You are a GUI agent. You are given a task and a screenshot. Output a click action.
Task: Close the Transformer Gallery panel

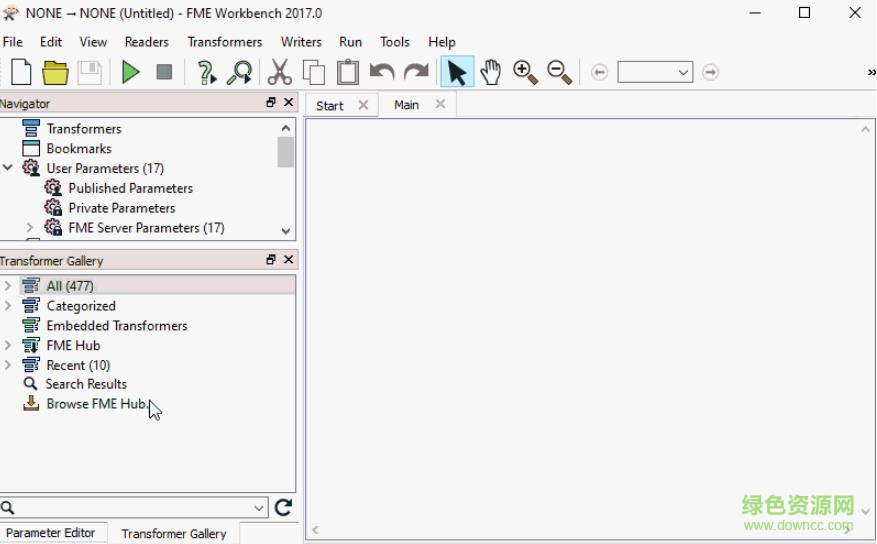289,259
